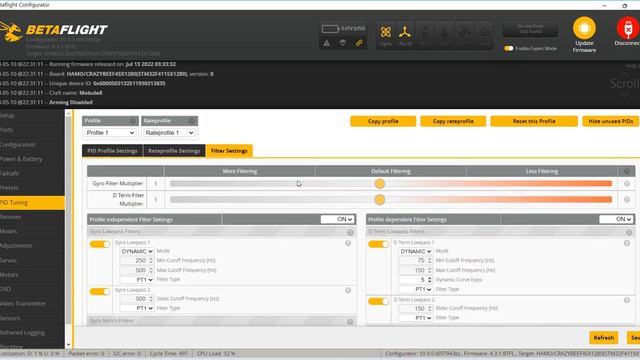Screen dimensions: 640x360
Task: Open help for Gyro Lowpass Filters section
Action: tap(350, 232)
